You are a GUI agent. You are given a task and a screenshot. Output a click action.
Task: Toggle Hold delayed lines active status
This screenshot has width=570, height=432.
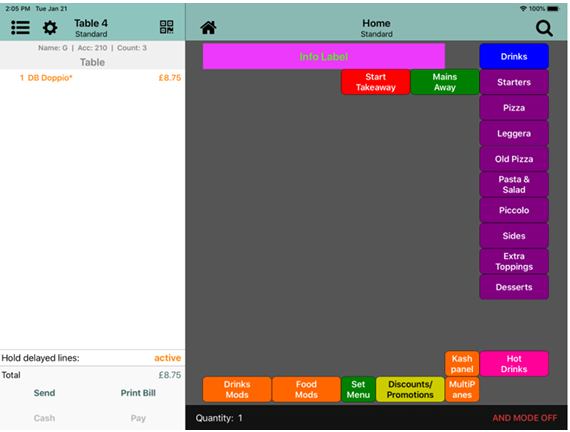[168, 358]
